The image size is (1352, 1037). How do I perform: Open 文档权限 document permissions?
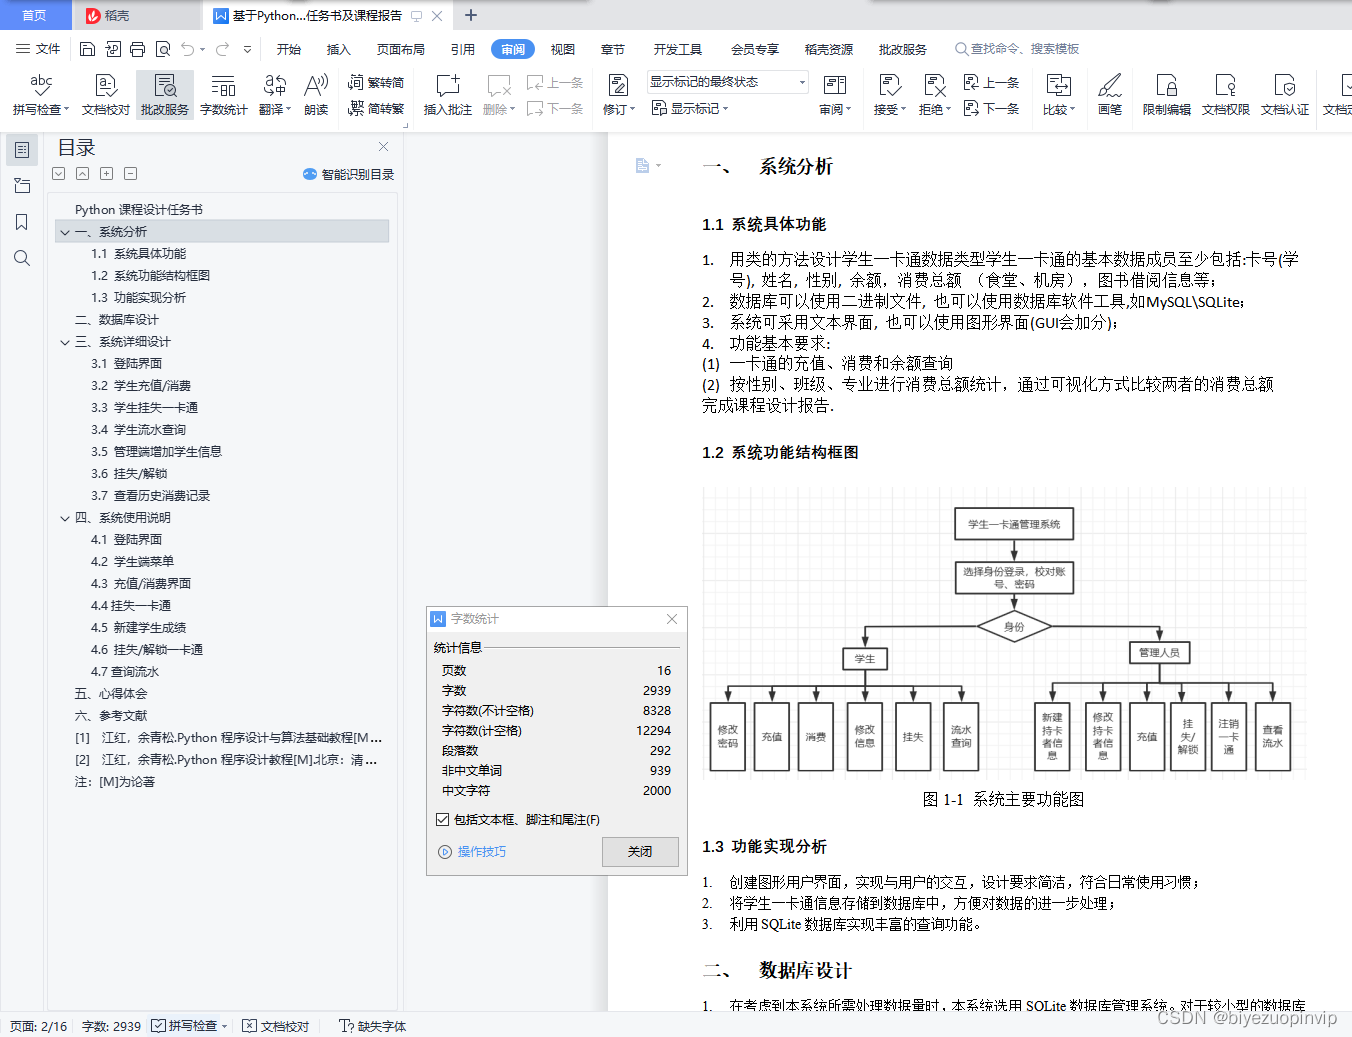coord(1226,95)
